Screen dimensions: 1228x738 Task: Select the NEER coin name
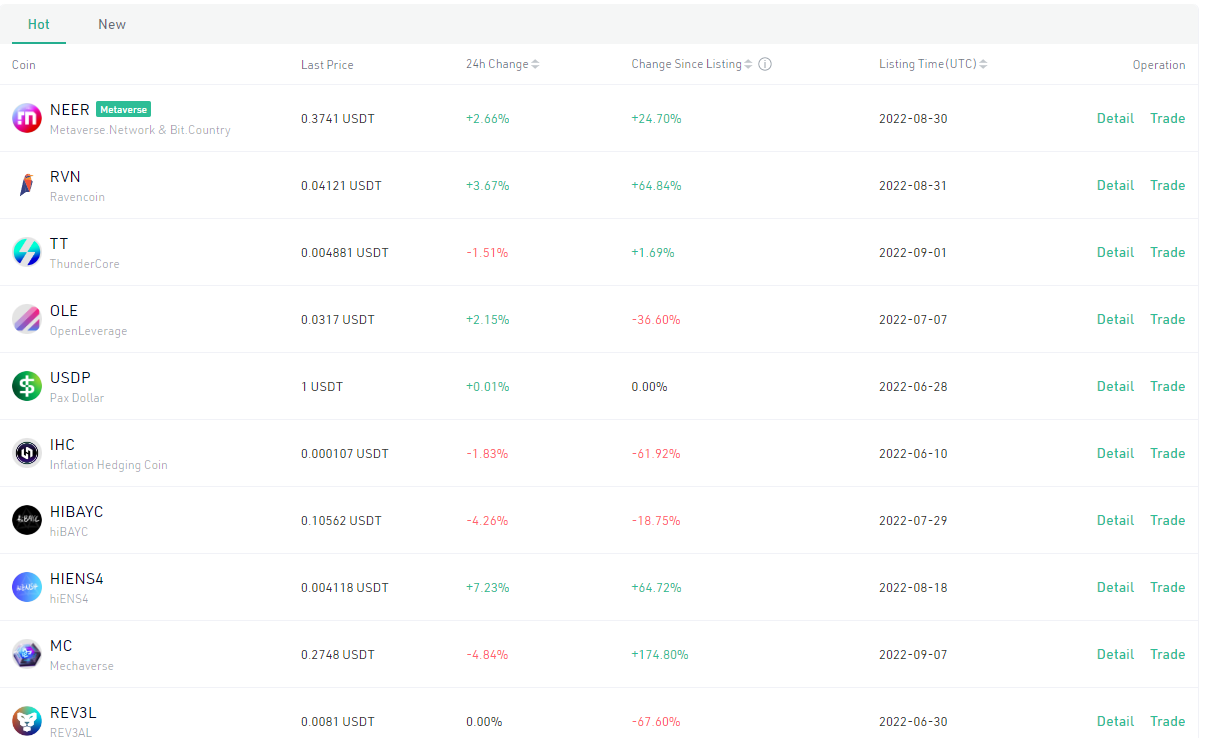click(x=70, y=110)
